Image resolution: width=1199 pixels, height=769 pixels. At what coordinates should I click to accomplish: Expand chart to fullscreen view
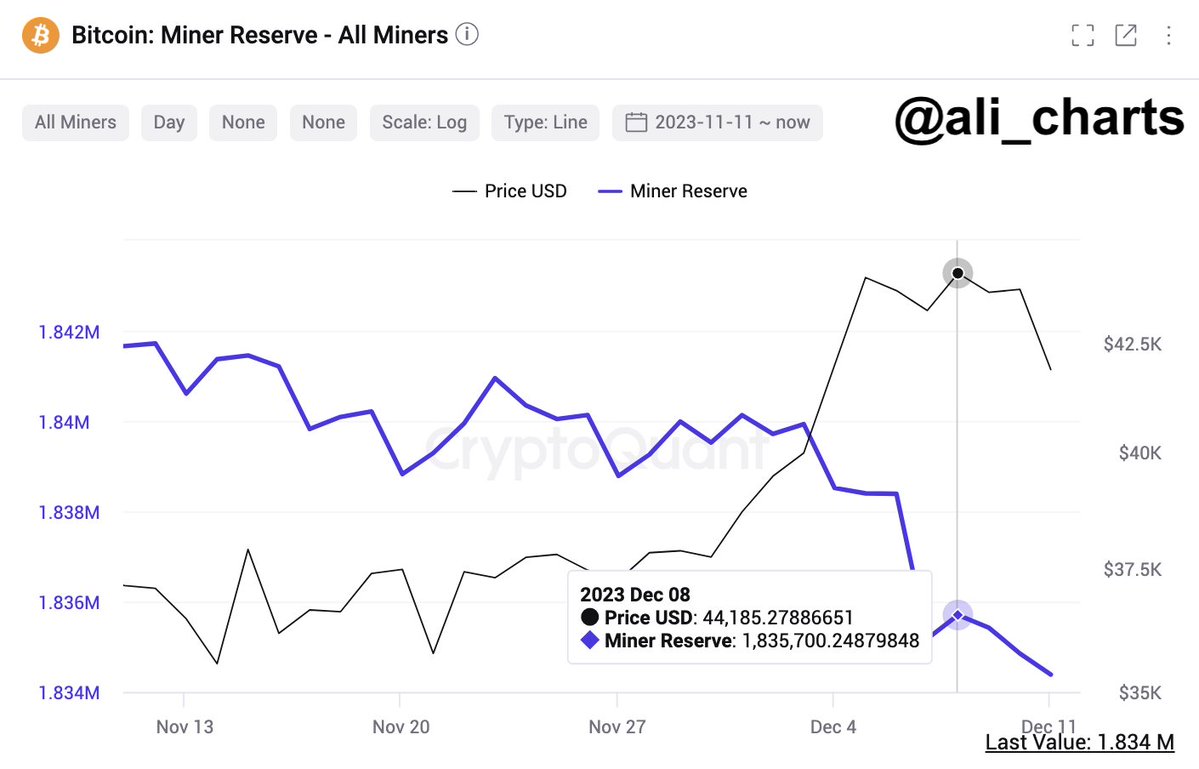[1082, 35]
